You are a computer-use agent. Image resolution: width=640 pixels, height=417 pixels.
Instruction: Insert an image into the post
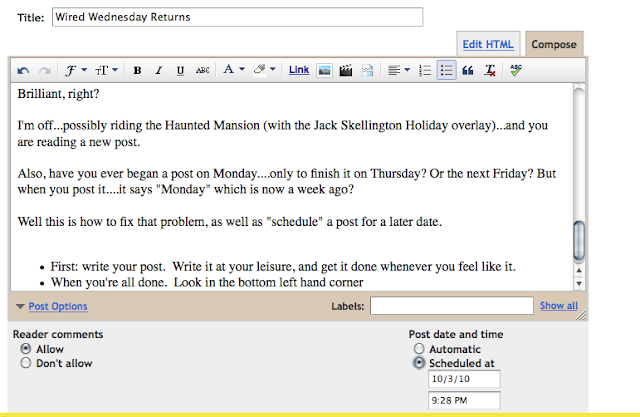(324, 71)
